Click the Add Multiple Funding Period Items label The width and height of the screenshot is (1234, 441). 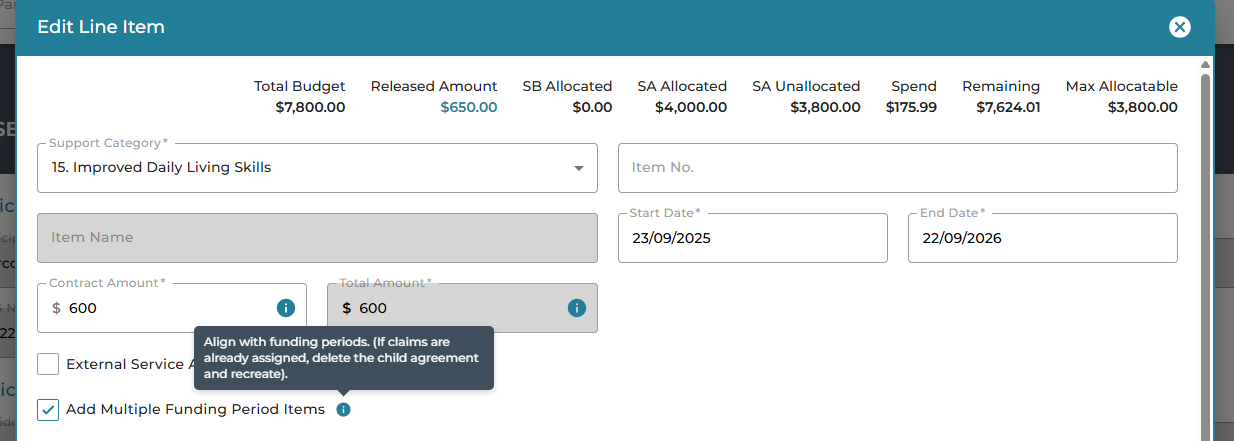click(195, 410)
